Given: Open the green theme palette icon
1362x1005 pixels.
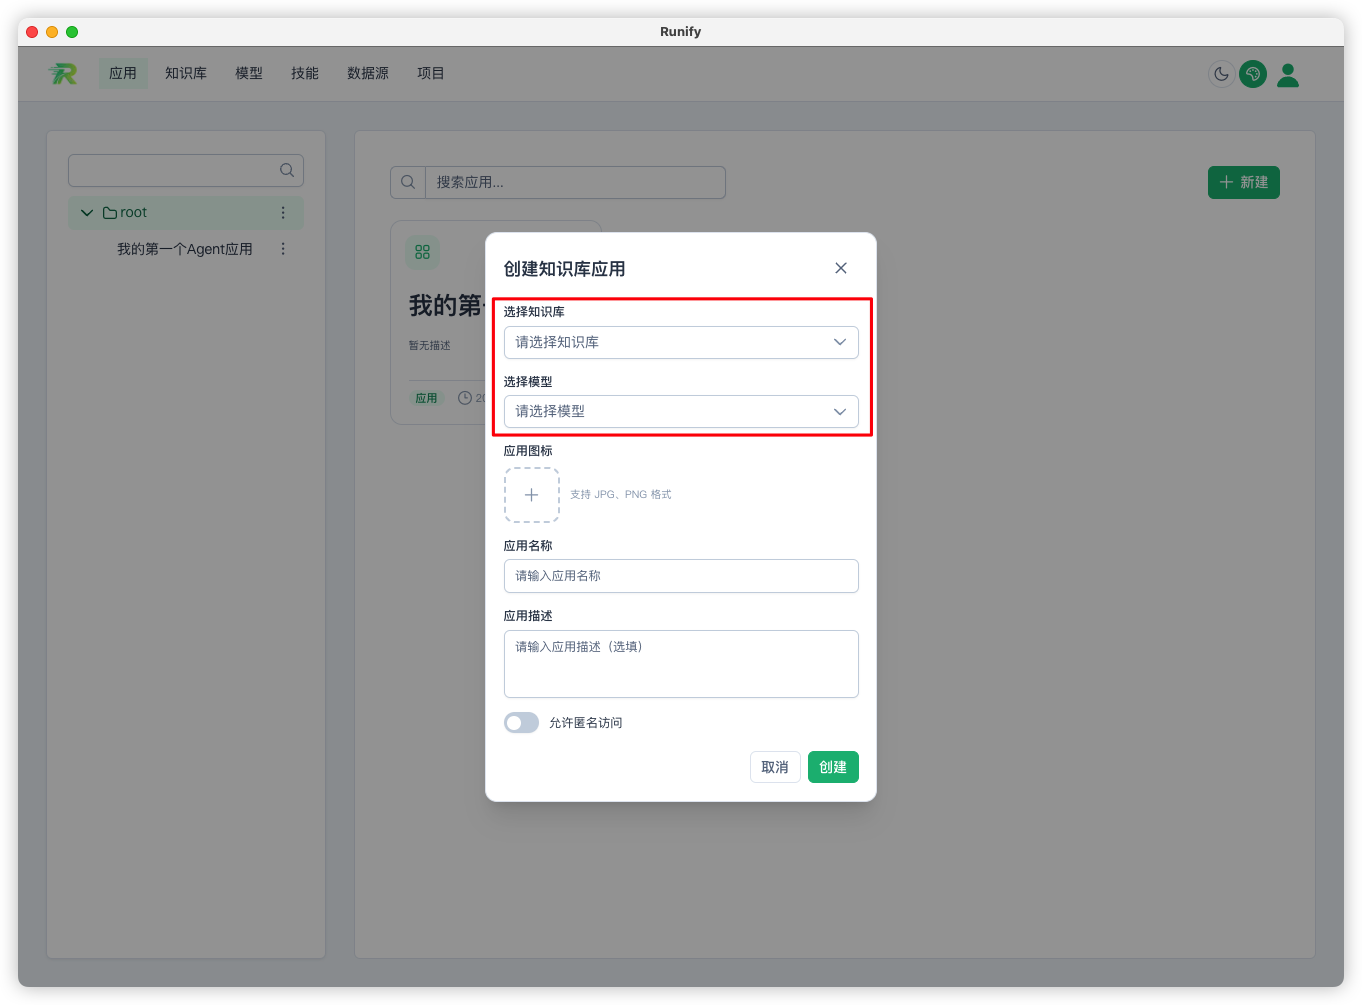Looking at the screenshot, I should click(x=1253, y=74).
